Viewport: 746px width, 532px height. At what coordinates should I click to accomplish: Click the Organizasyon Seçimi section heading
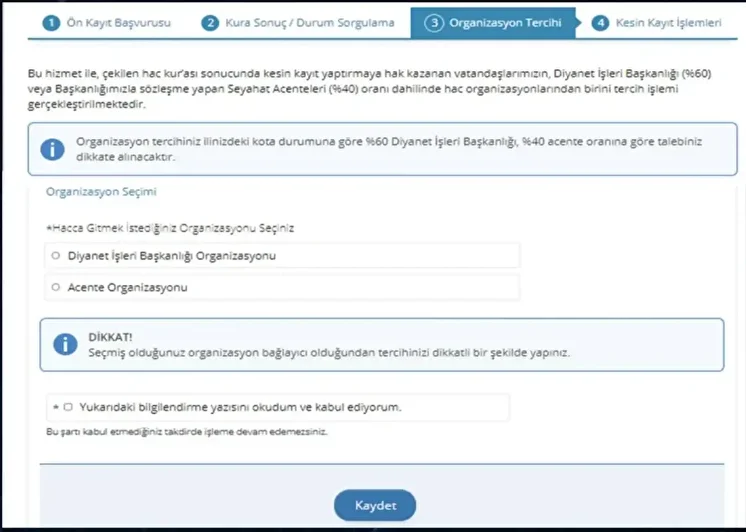point(101,190)
